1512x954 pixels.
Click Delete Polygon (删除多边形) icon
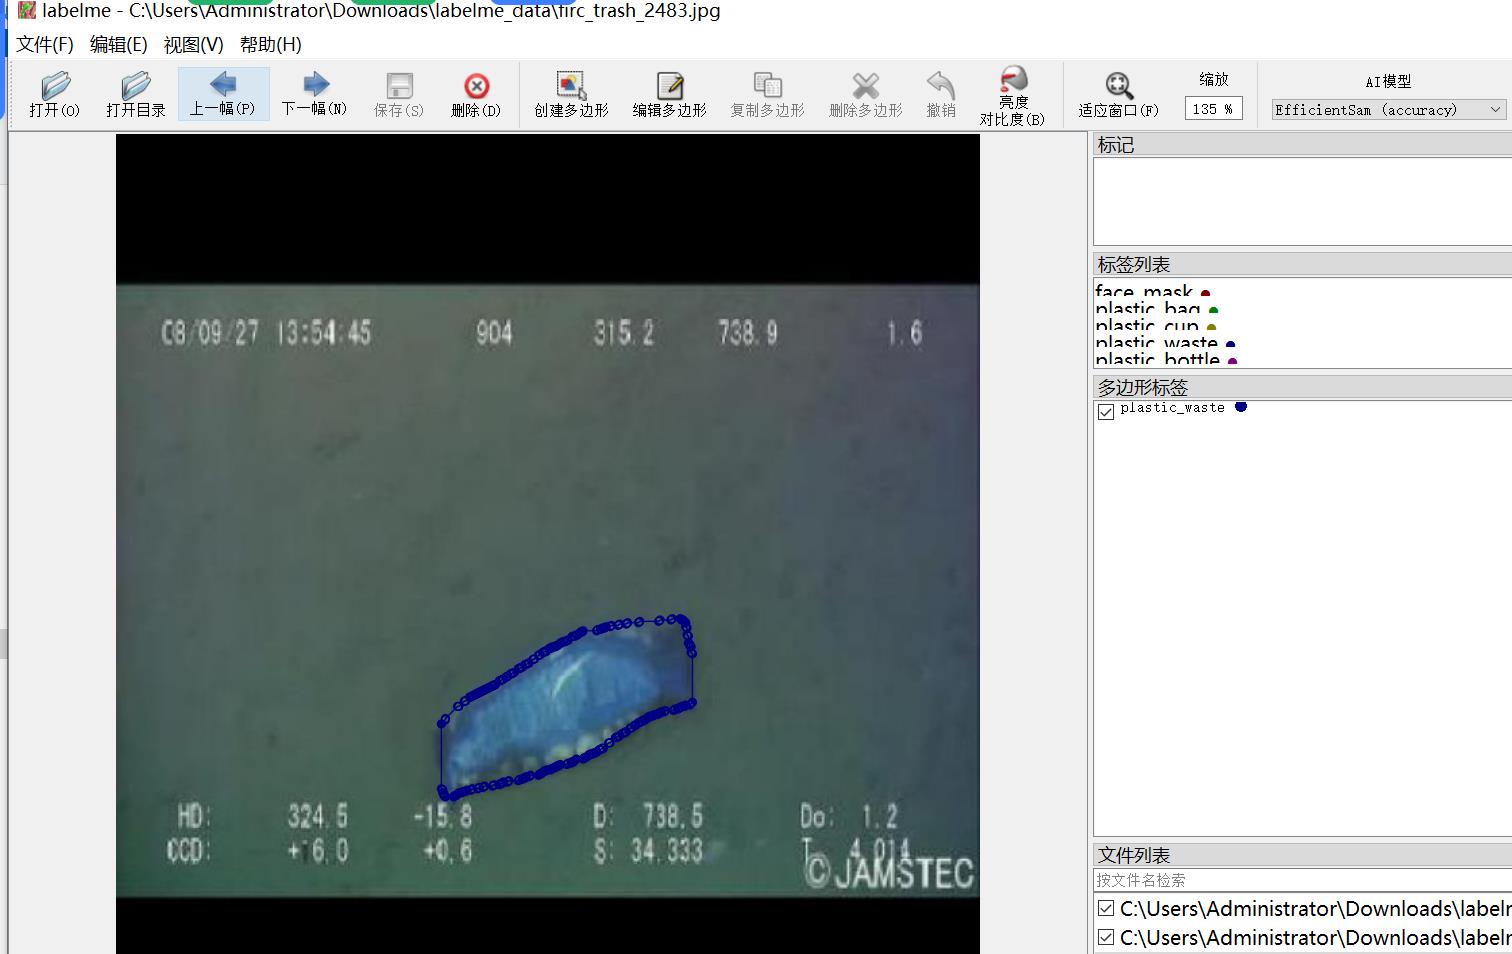point(865,95)
